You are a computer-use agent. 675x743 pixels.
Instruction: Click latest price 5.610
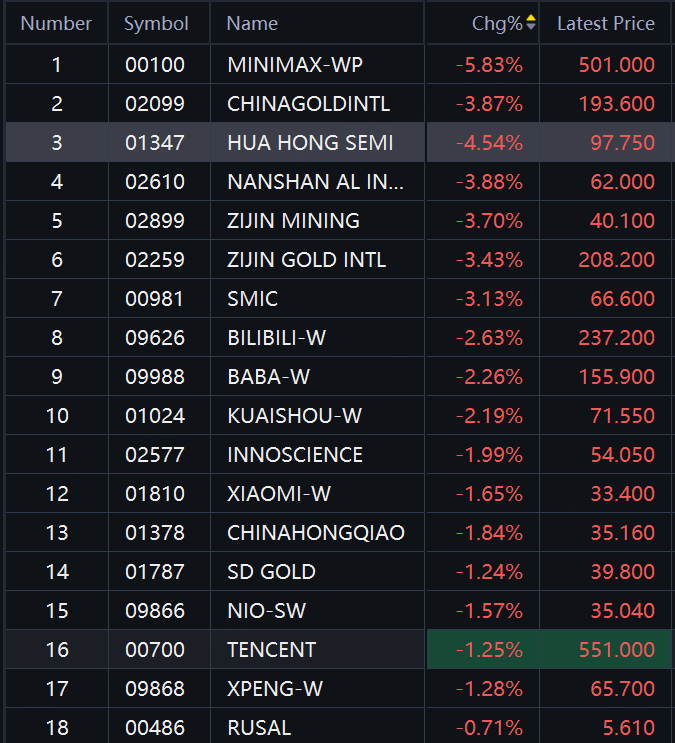click(629, 728)
